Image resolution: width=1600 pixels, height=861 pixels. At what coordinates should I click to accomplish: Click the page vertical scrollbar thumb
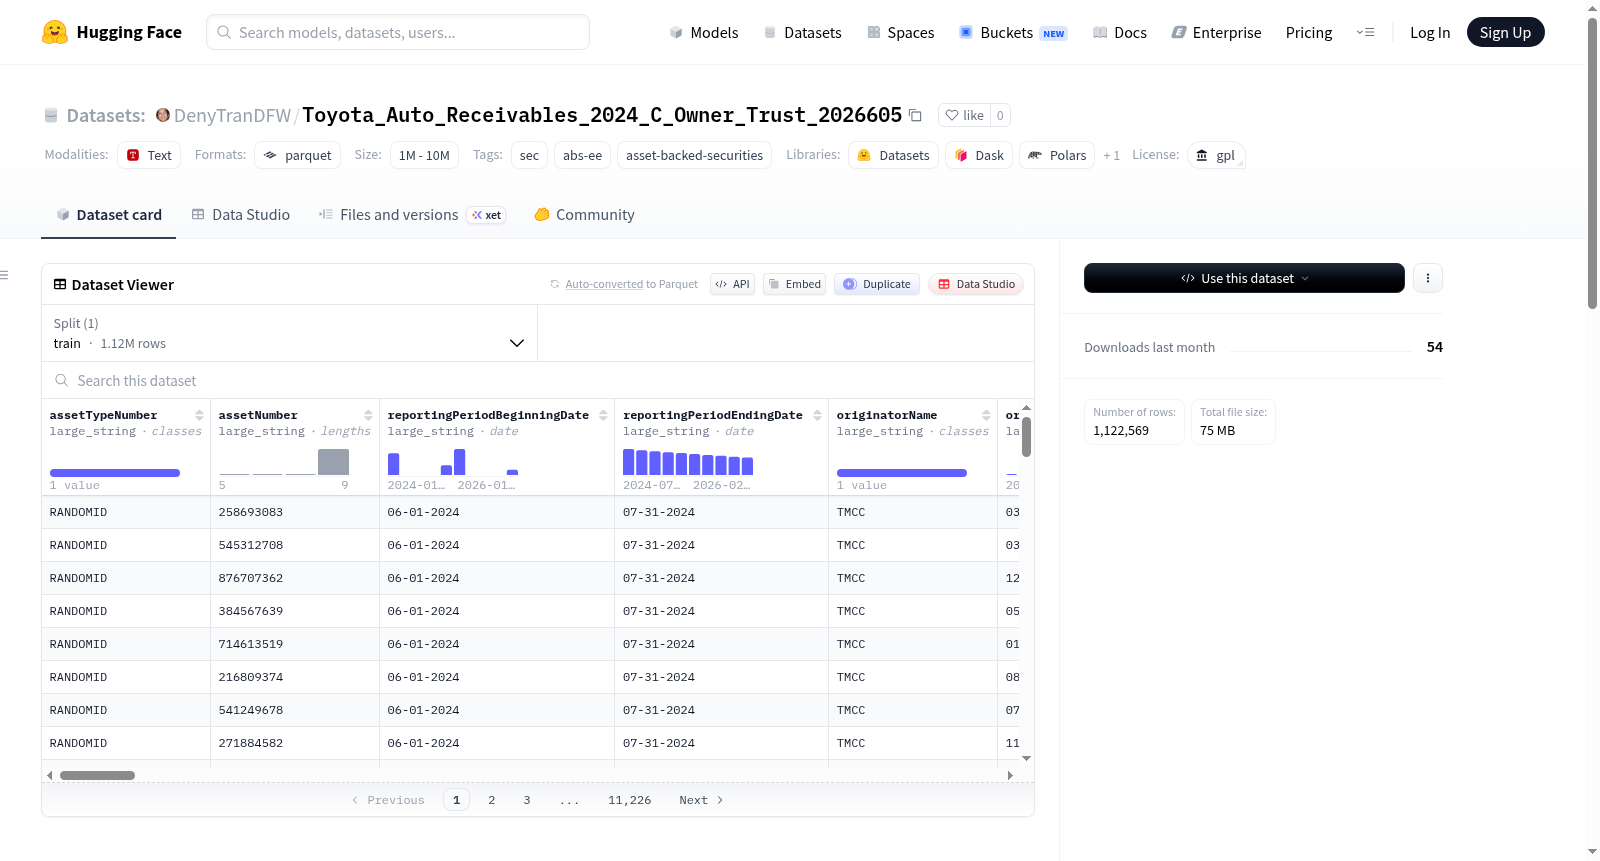click(1592, 163)
